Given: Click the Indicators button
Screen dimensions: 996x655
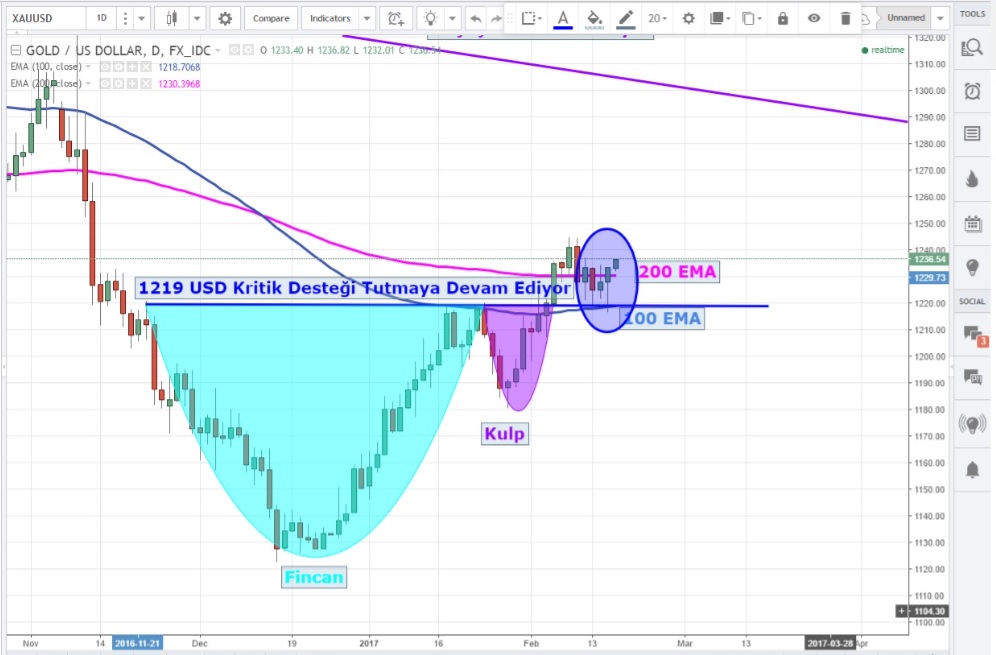Looking at the screenshot, I should [330, 18].
